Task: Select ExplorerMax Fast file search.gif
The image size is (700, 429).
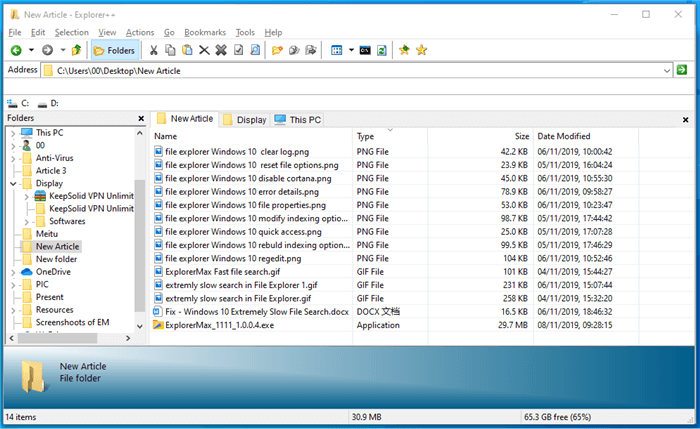Action: coord(223,271)
